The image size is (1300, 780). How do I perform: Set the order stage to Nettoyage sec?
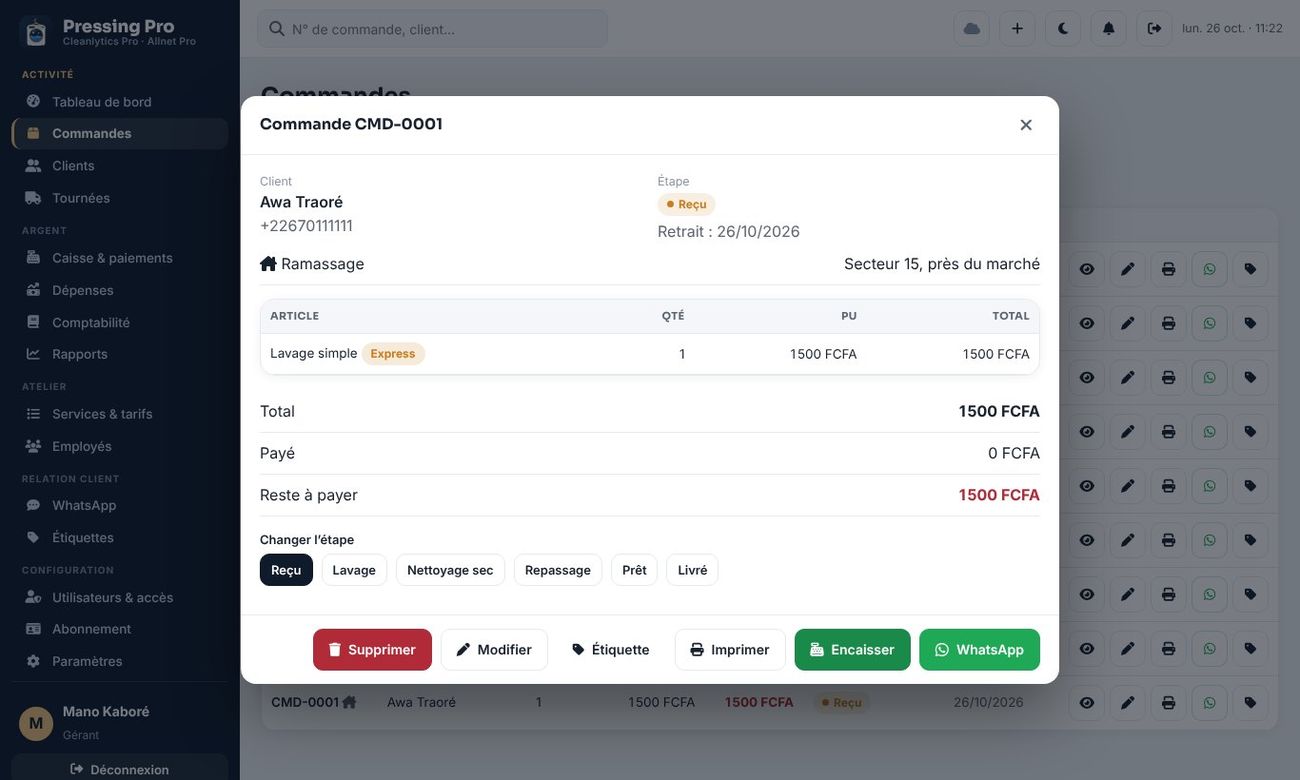pos(450,570)
